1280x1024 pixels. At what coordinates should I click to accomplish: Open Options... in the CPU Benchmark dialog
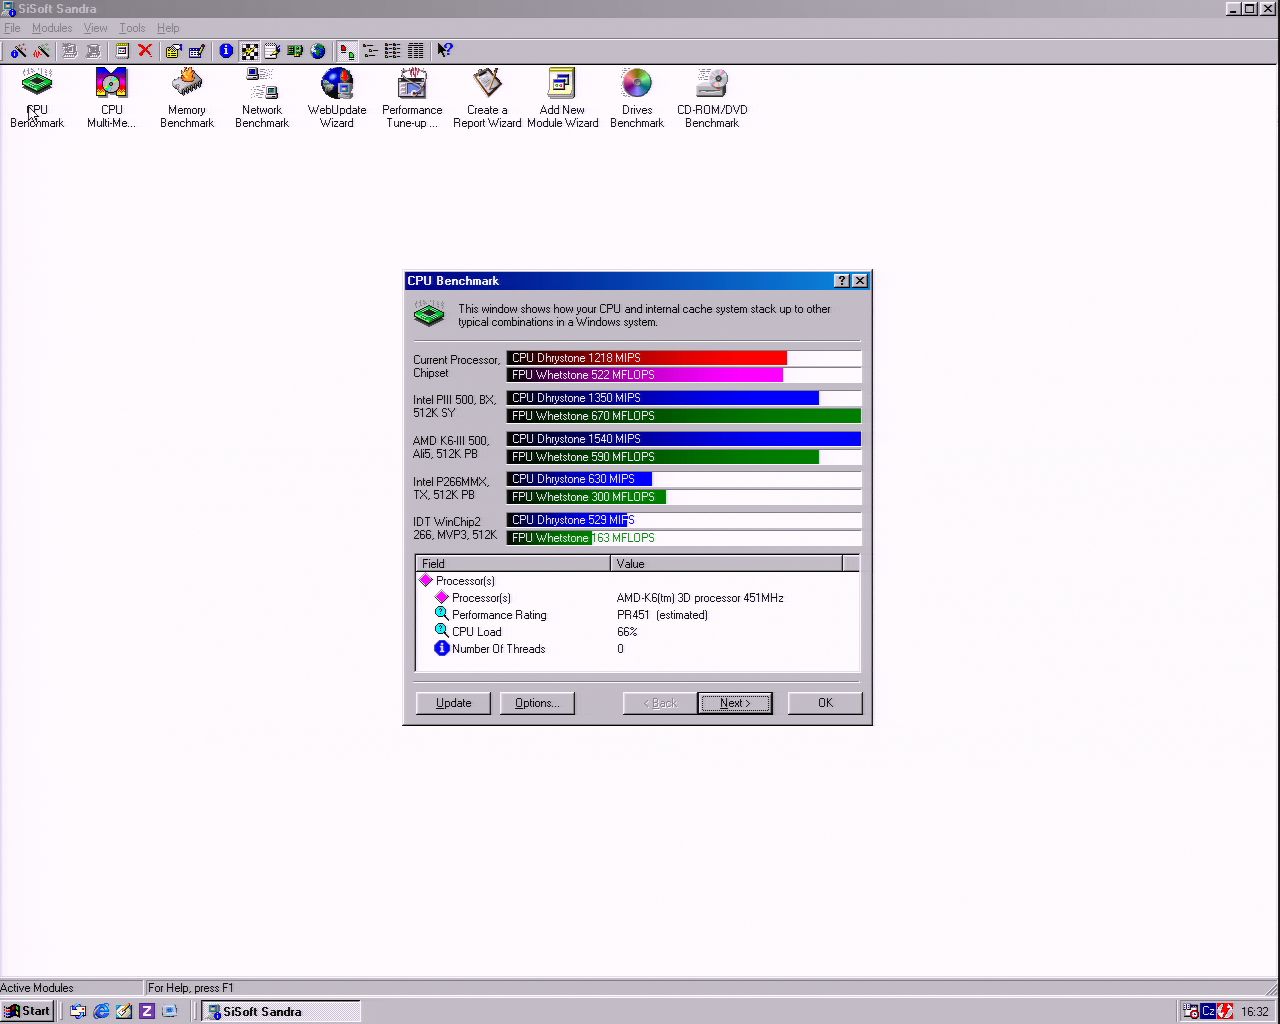coord(537,703)
